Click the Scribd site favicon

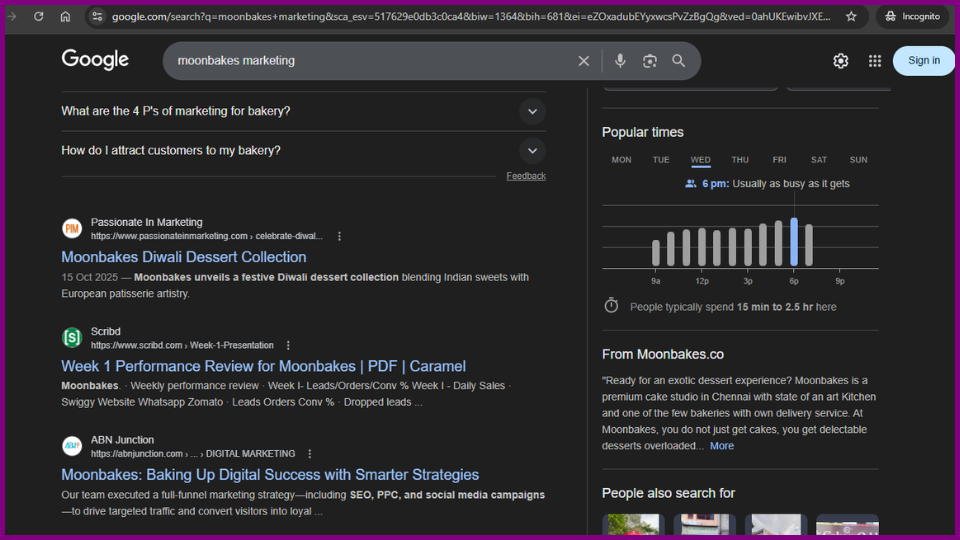[72, 337]
